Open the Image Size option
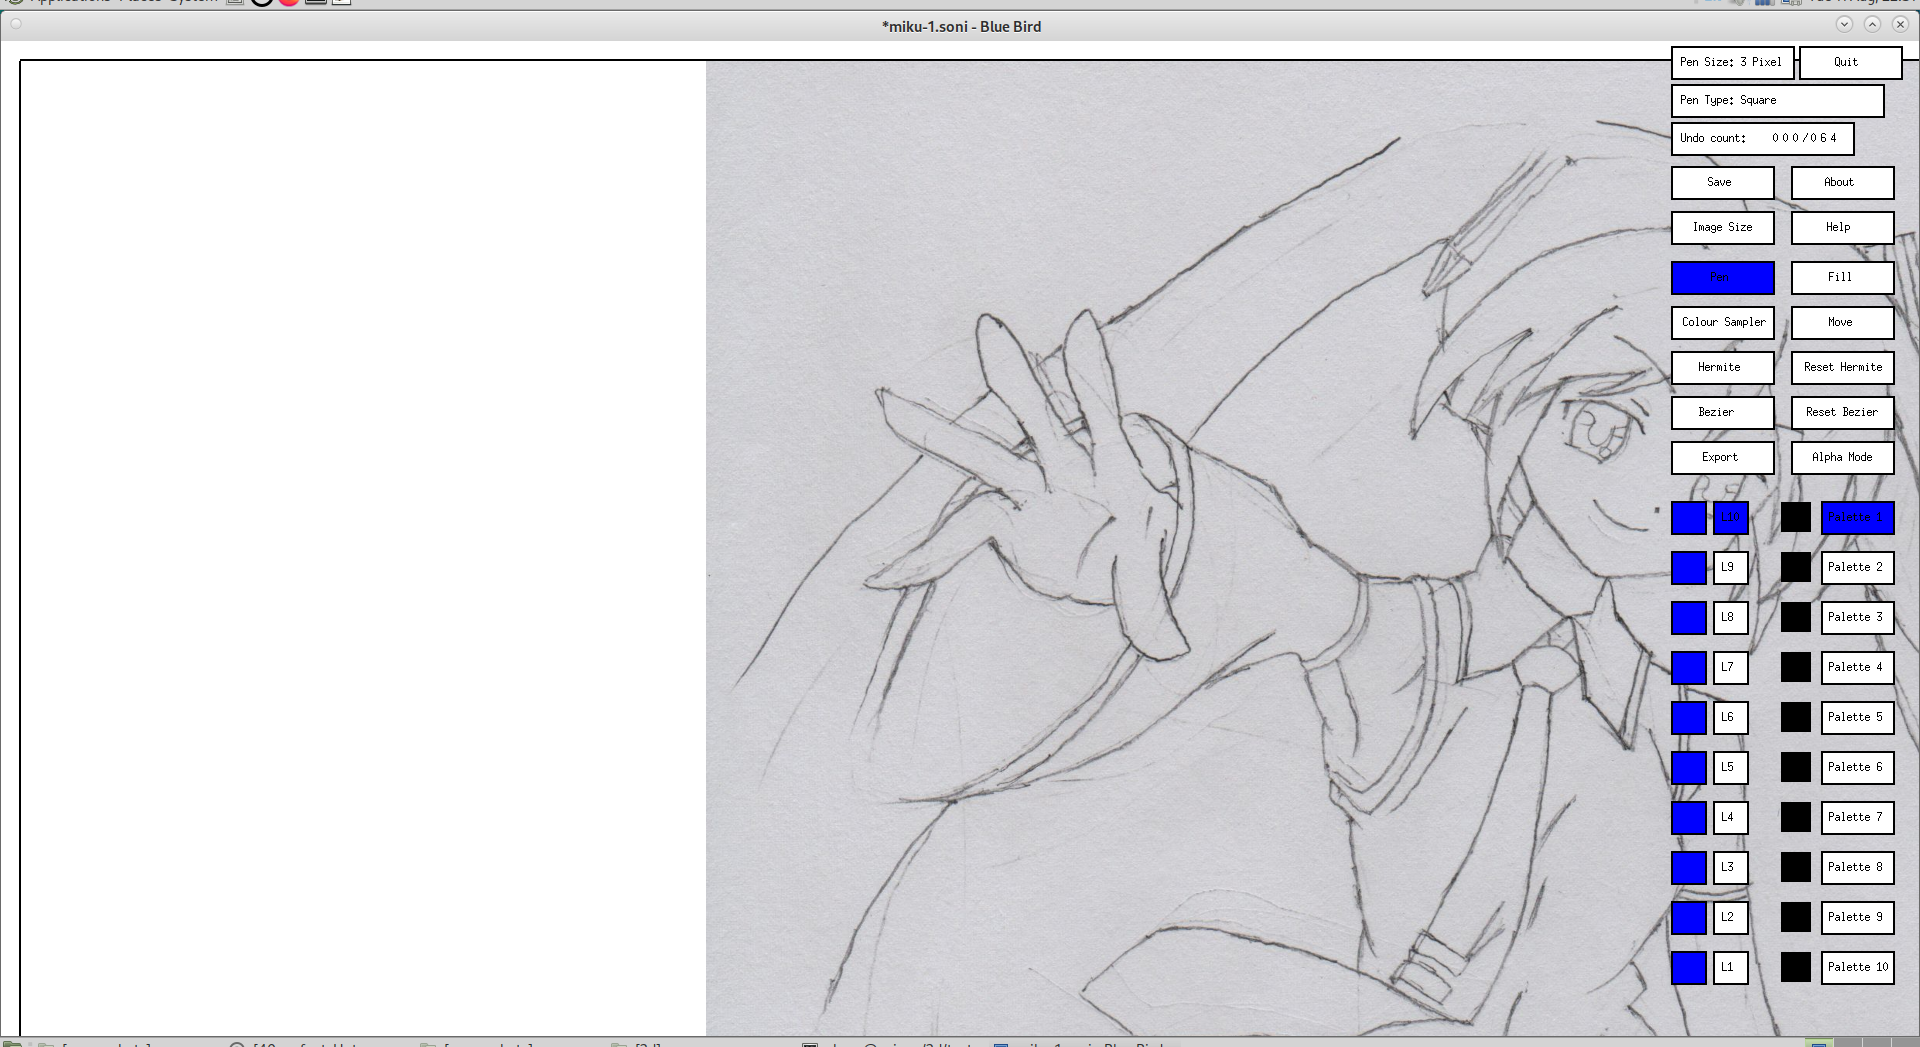Viewport: 1920px width, 1047px height. coord(1722,228)
